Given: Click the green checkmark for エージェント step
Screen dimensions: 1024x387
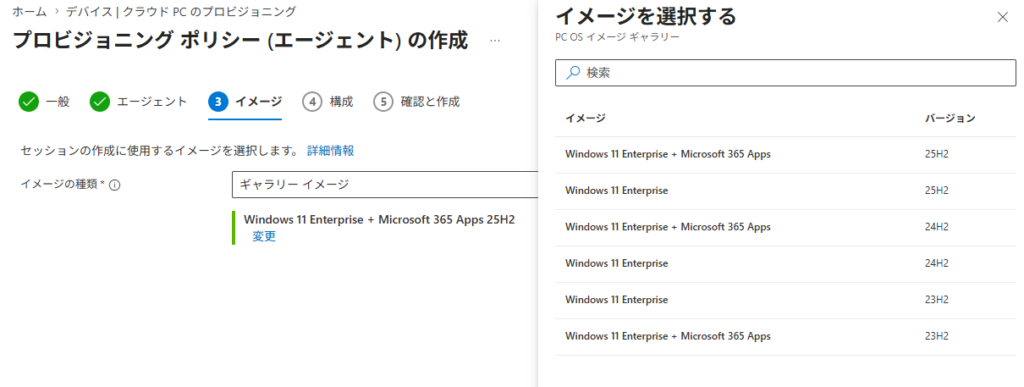Looking at the screenshot, I should click(100, 102).
